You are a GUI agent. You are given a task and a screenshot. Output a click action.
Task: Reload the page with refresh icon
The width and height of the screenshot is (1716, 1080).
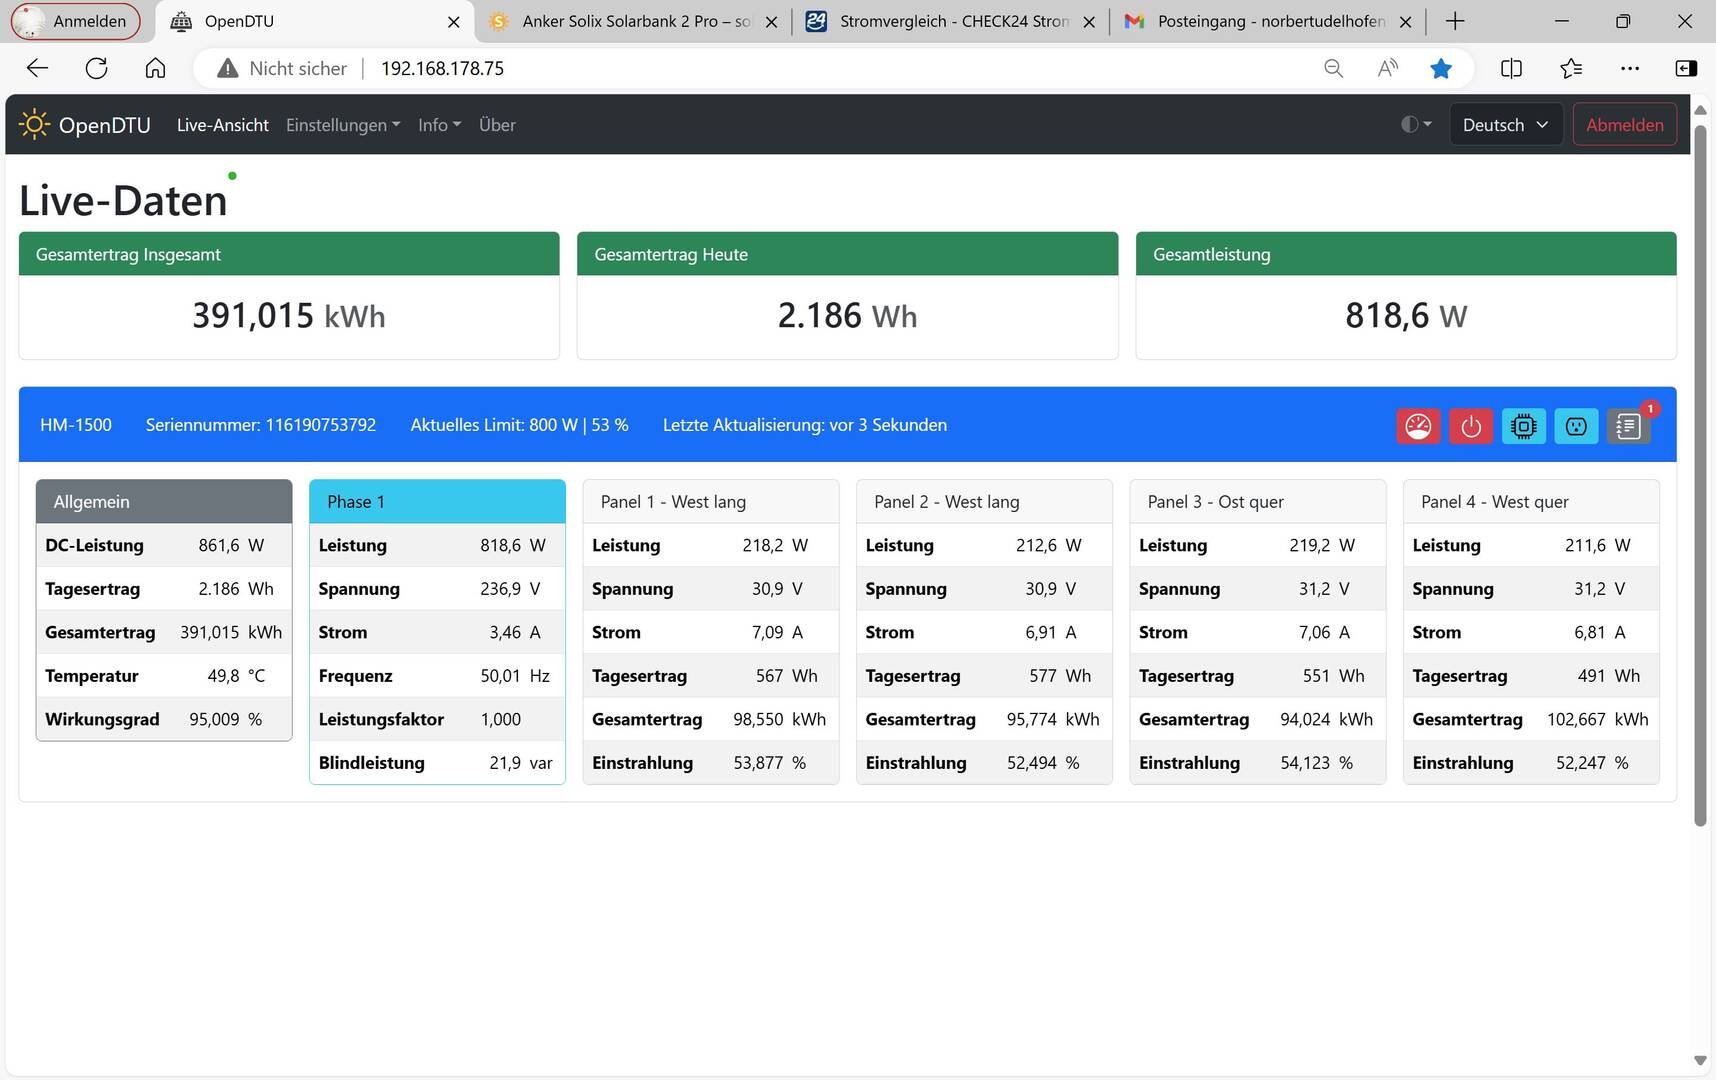96,68
